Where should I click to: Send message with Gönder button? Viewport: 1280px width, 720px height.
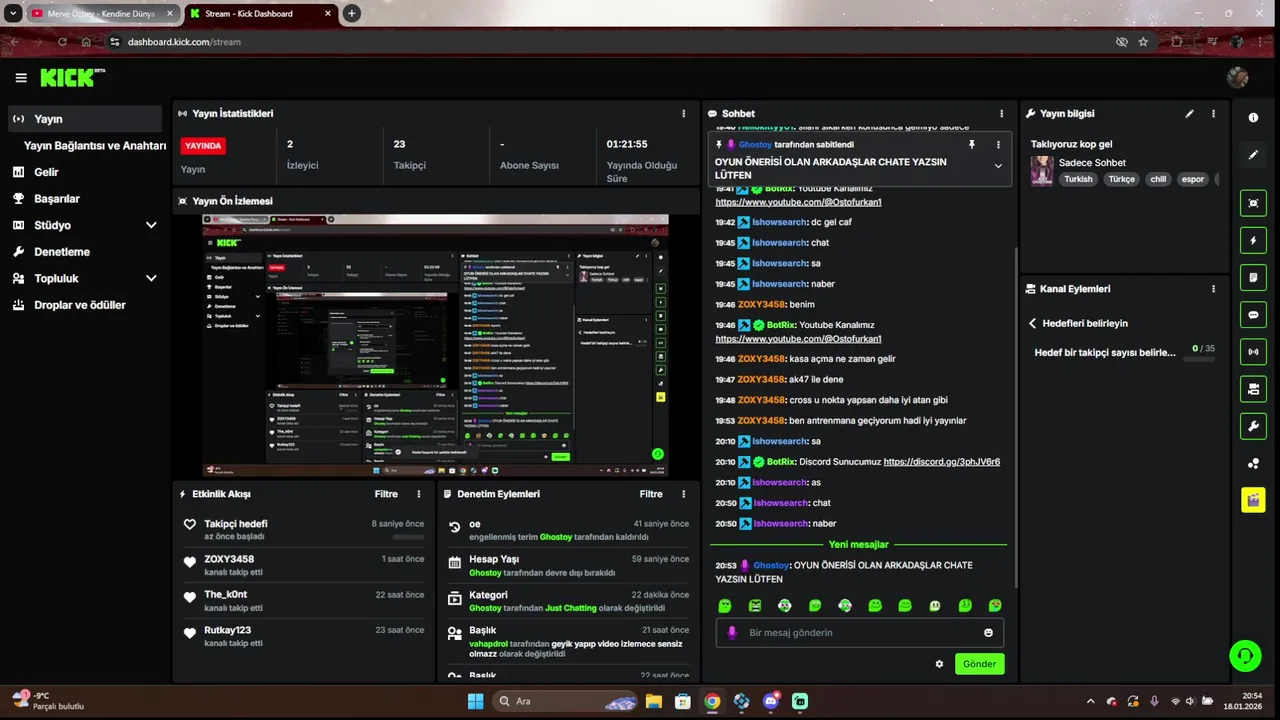(979, 664)
